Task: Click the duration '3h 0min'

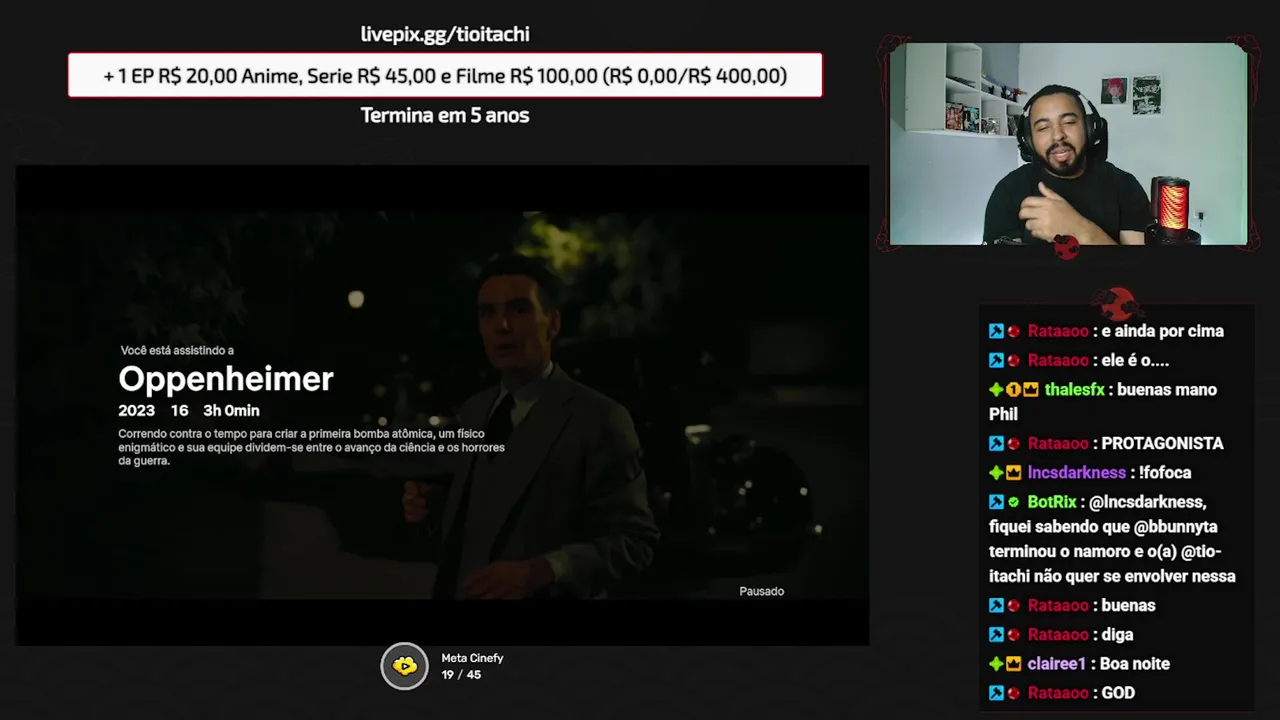Action: (x=231, y=410)
